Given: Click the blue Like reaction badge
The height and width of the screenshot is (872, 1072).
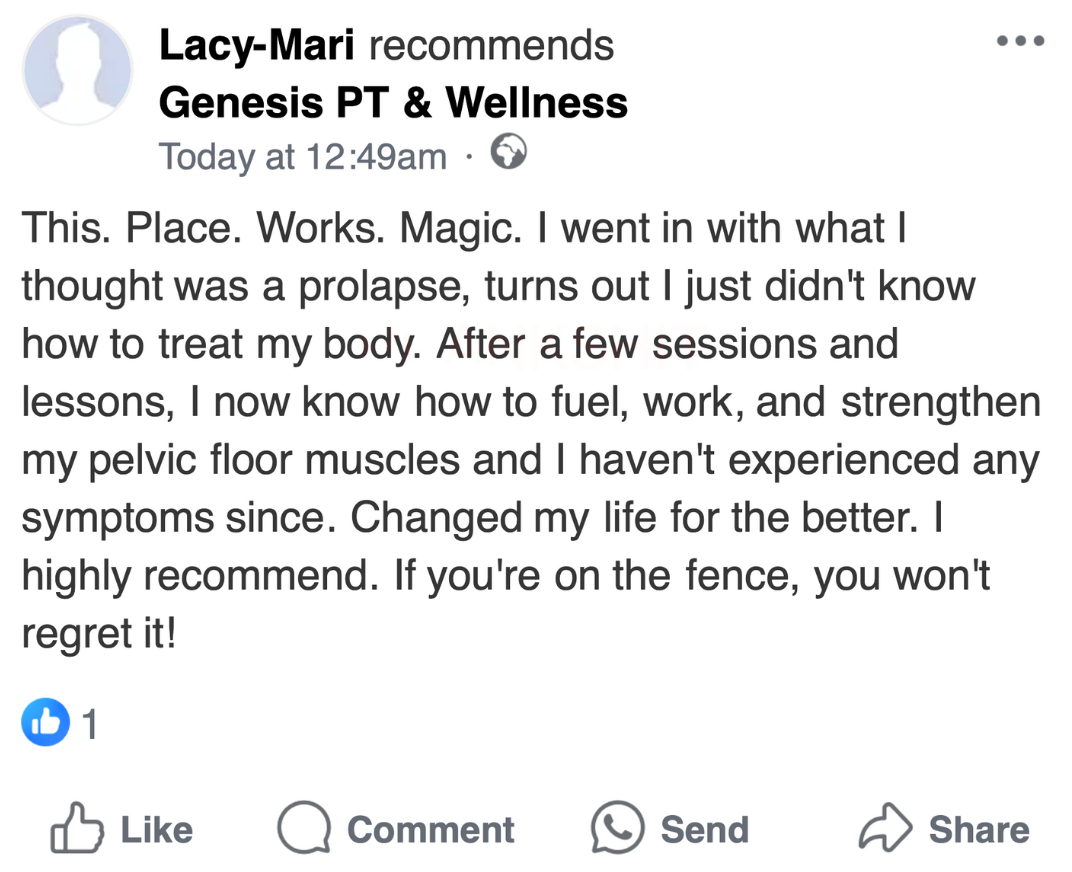Looking at the screenshot, I should click(x=45, y=722).
